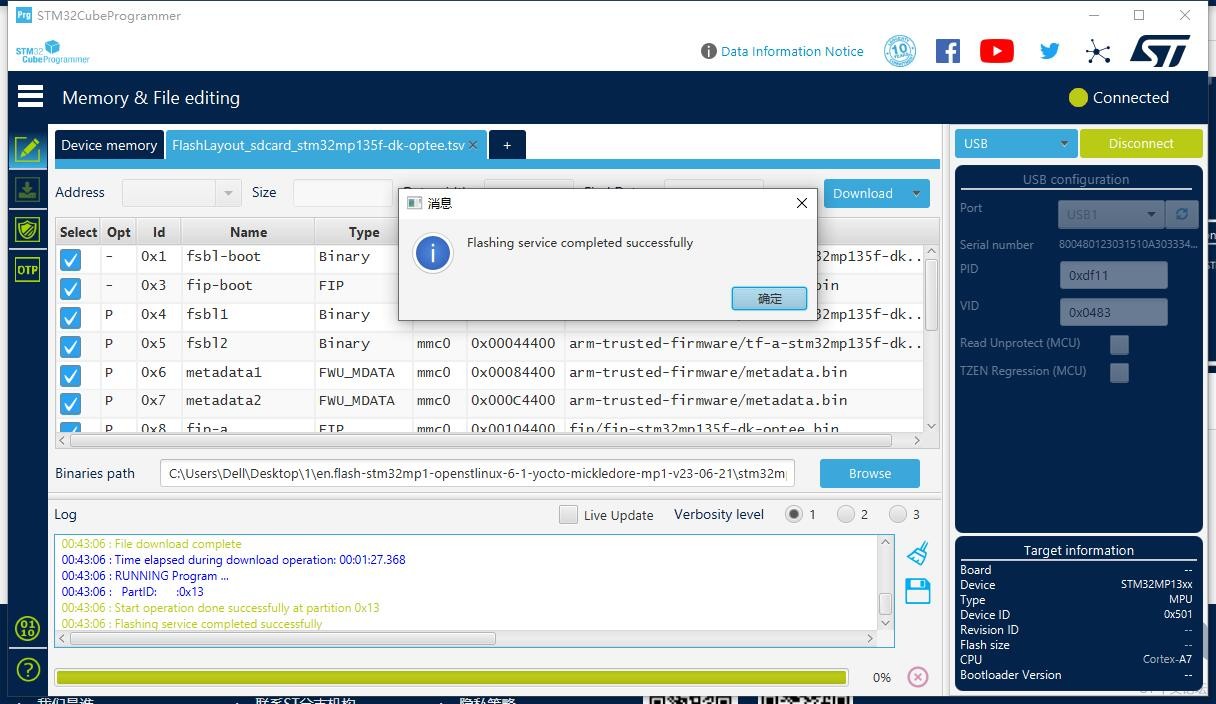Click the ST logo
Image resolution: width=1216 pixels, height=704 pixels.
[1159, 51]
